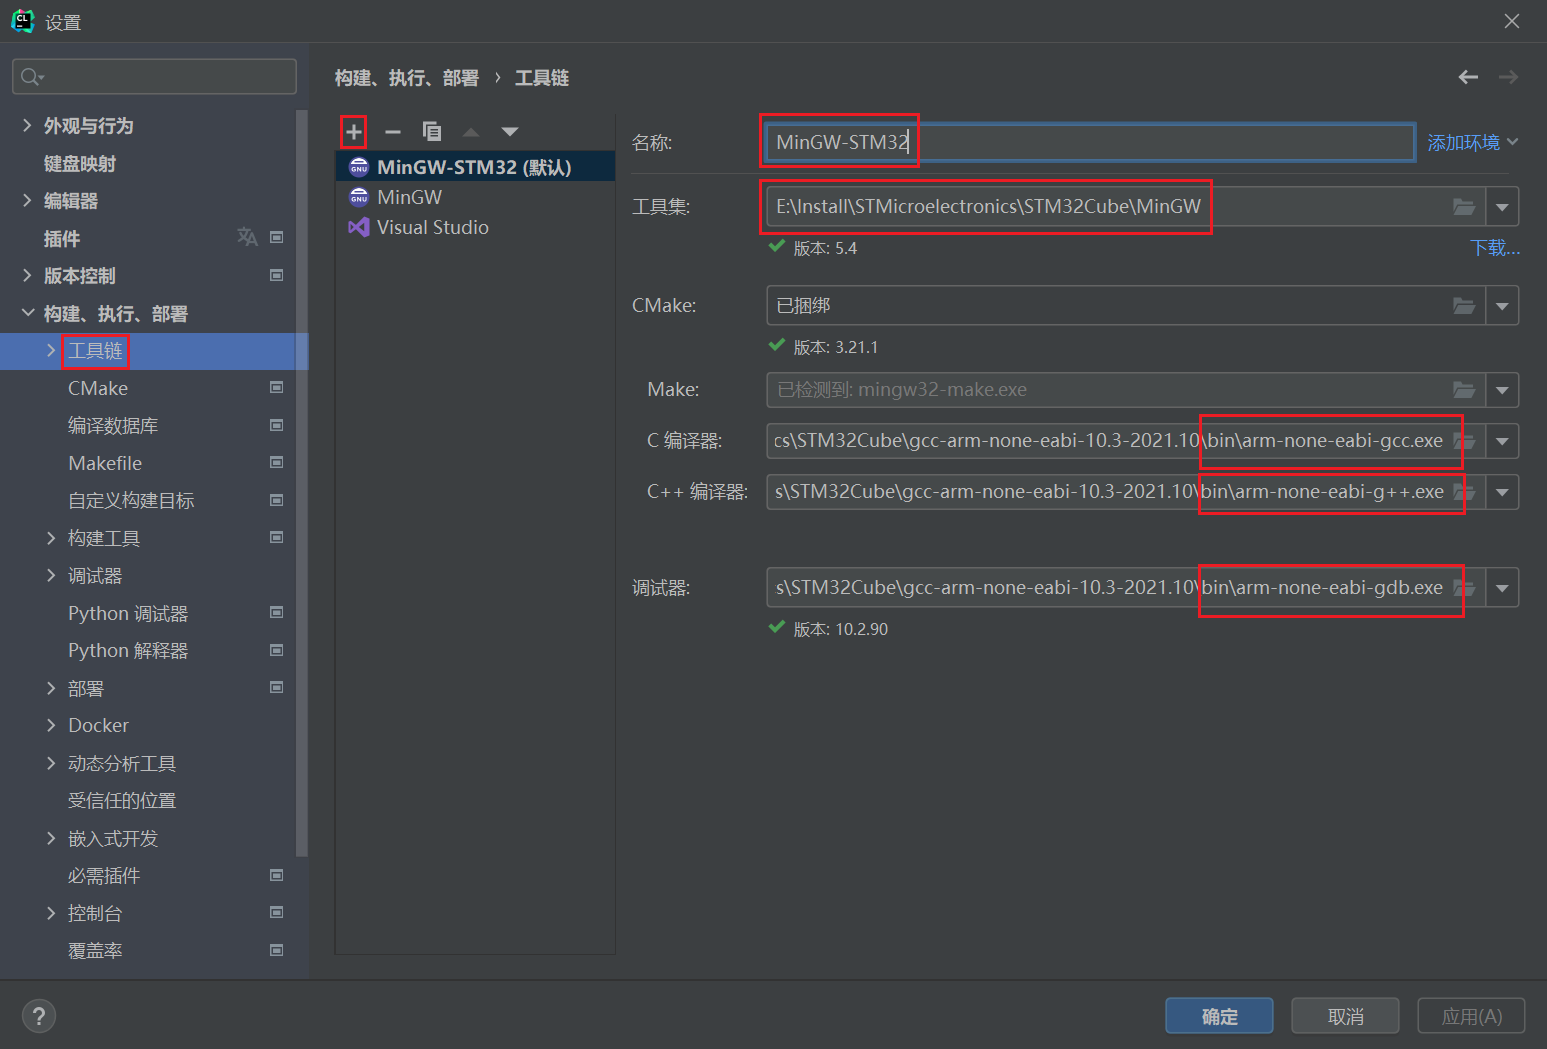Image resolution: width=1547 pixels, height=1049 pixels.
Task: Close the settings dialog
Action: click(1512, 21)
